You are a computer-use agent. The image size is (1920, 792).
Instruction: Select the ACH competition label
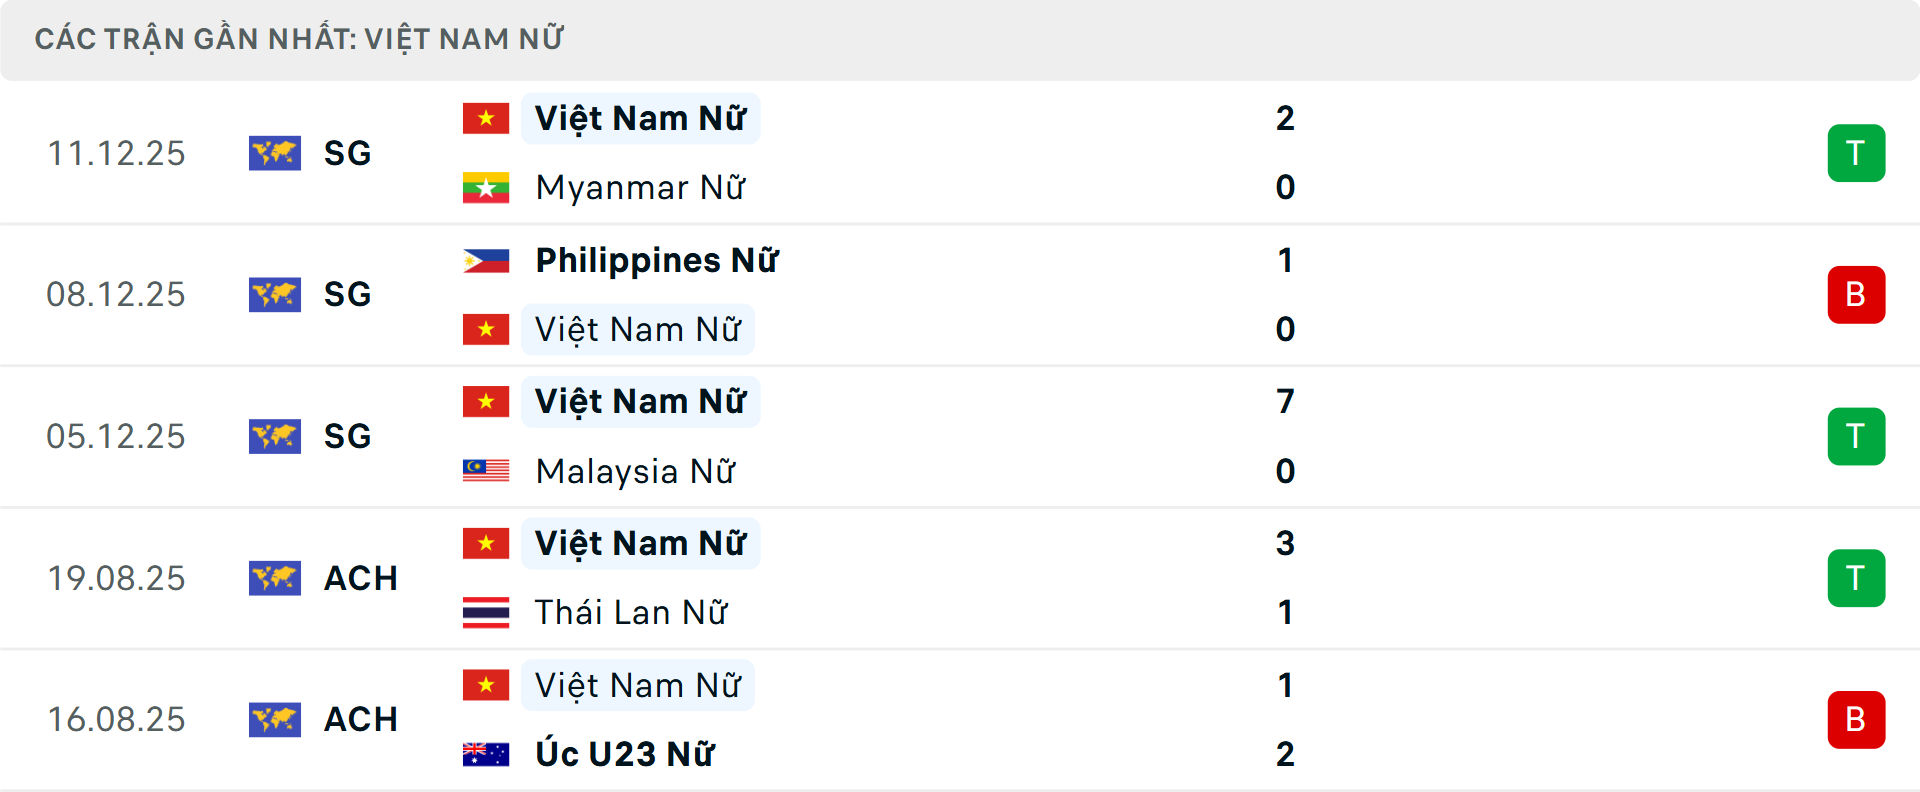coord(360,578)
